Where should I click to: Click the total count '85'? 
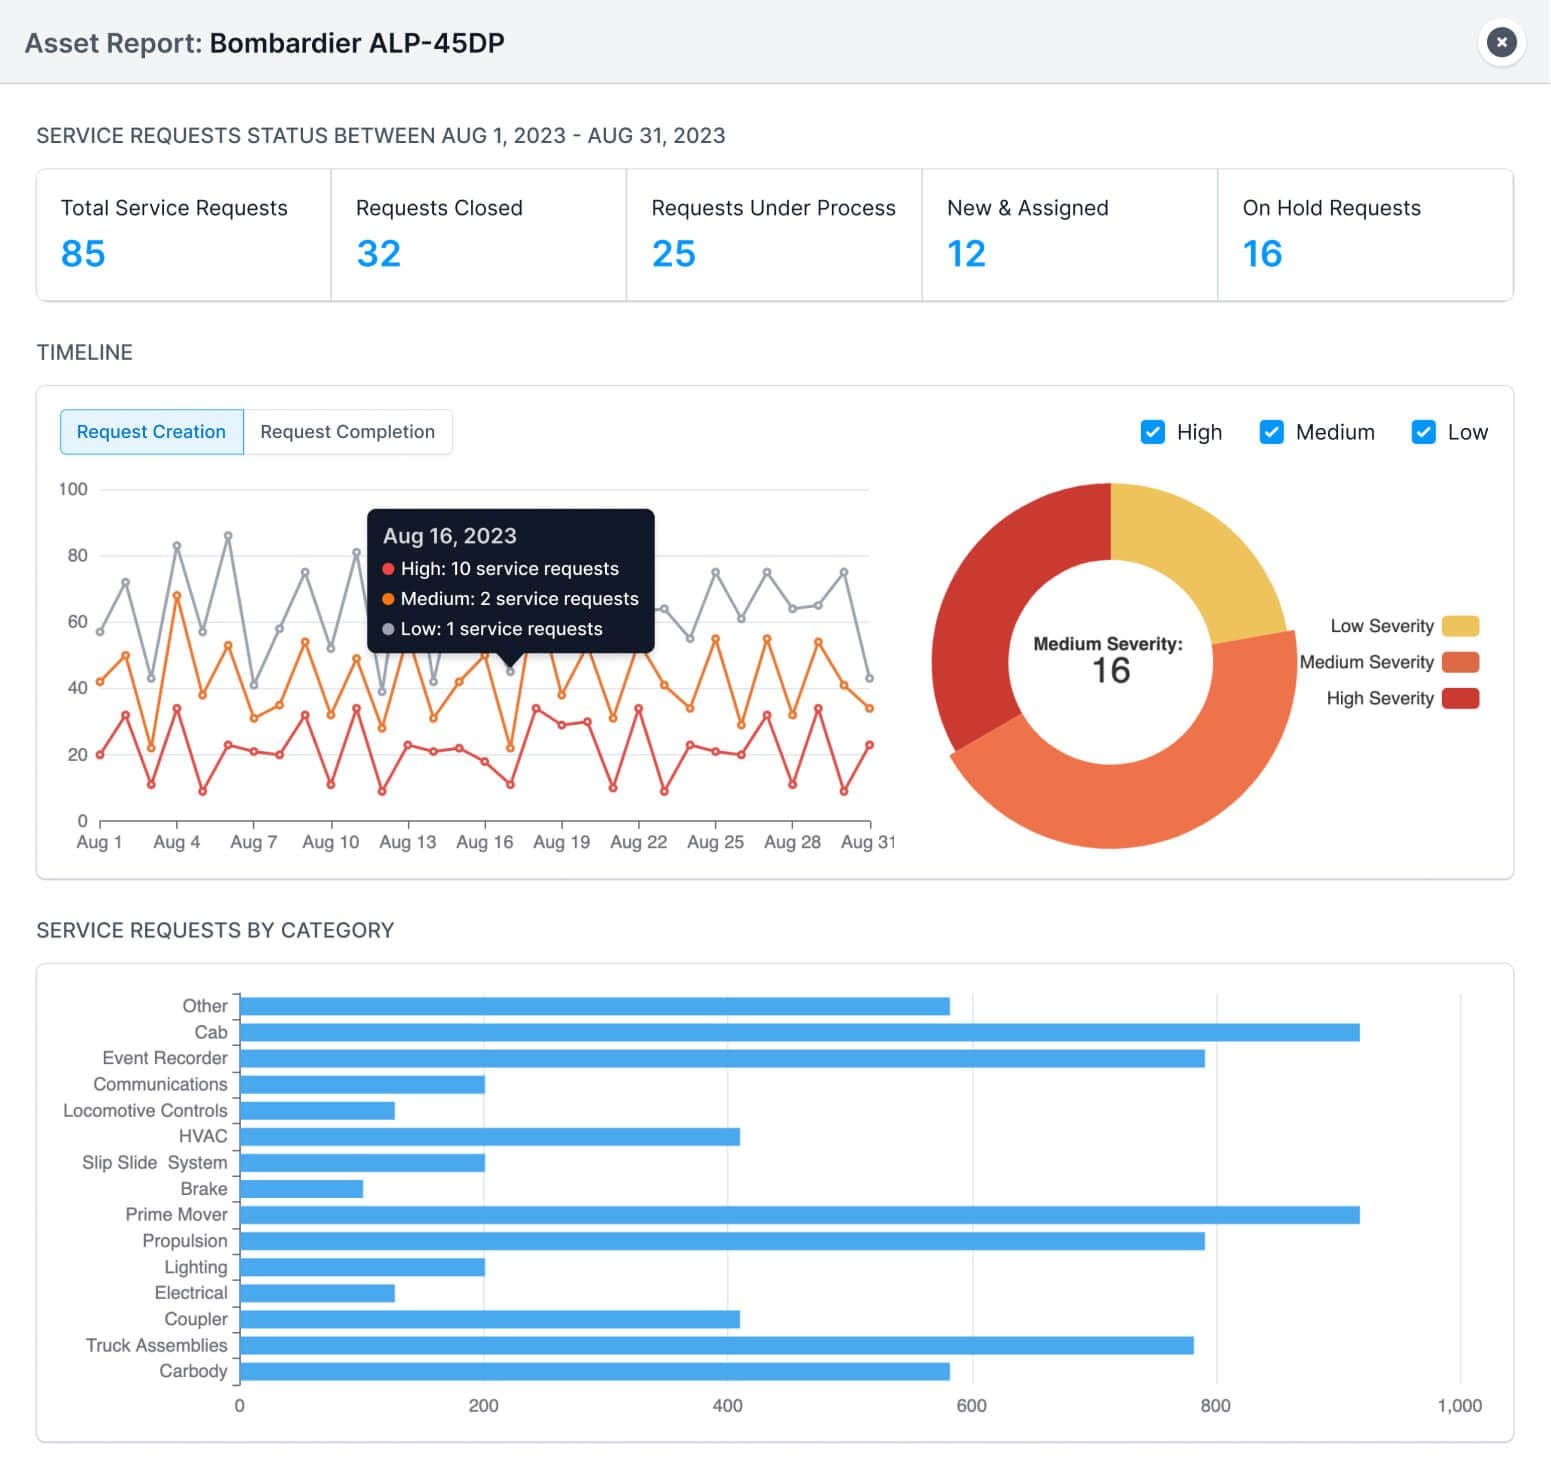pyautogui.click(x=83, y=254)
